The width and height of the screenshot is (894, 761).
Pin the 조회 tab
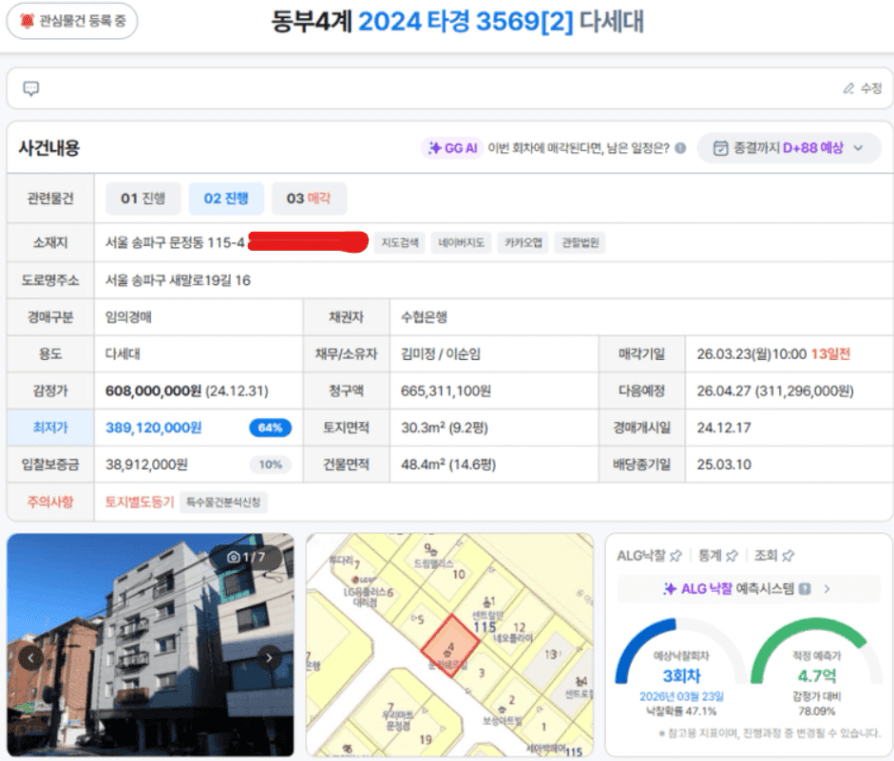coord(789,555)
